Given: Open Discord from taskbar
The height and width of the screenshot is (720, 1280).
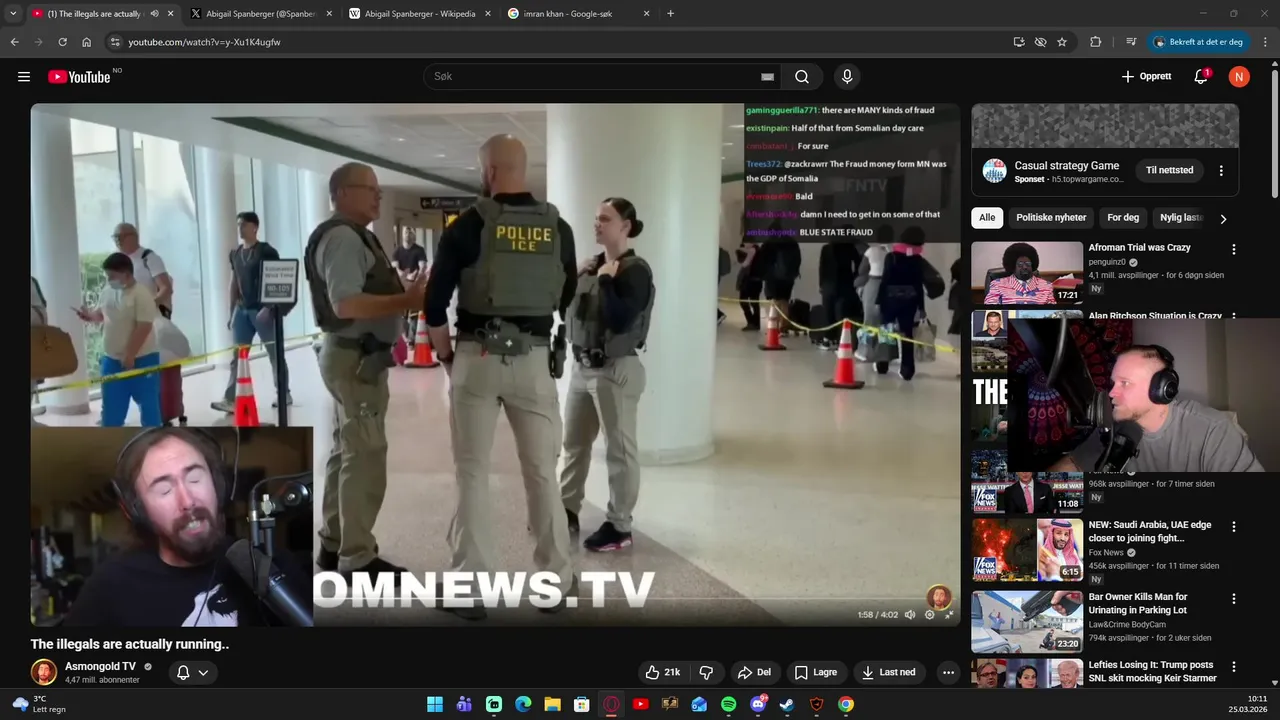Looking at the screenshot, I should click(758, 704).
